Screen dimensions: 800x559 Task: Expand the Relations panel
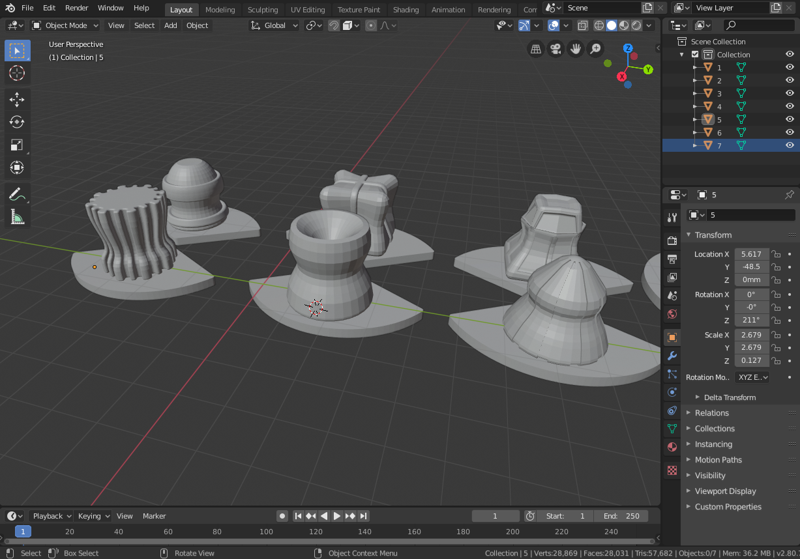[x=712, y=413]
